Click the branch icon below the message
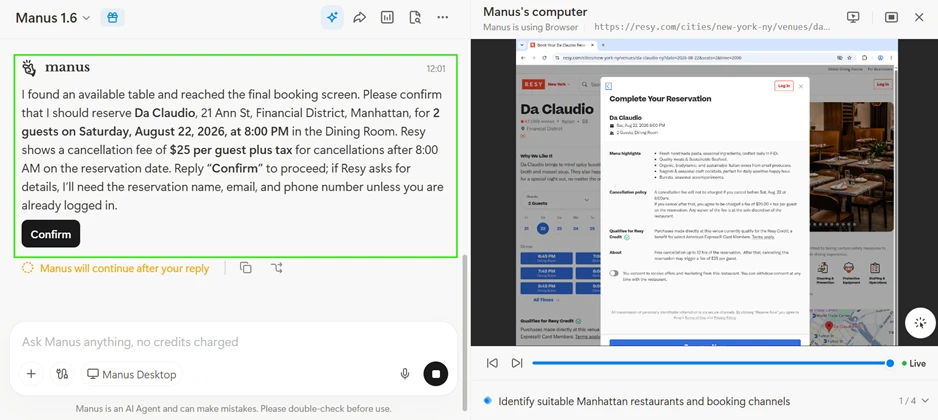This screenshot has height=420, width=938. click(276, 267)
